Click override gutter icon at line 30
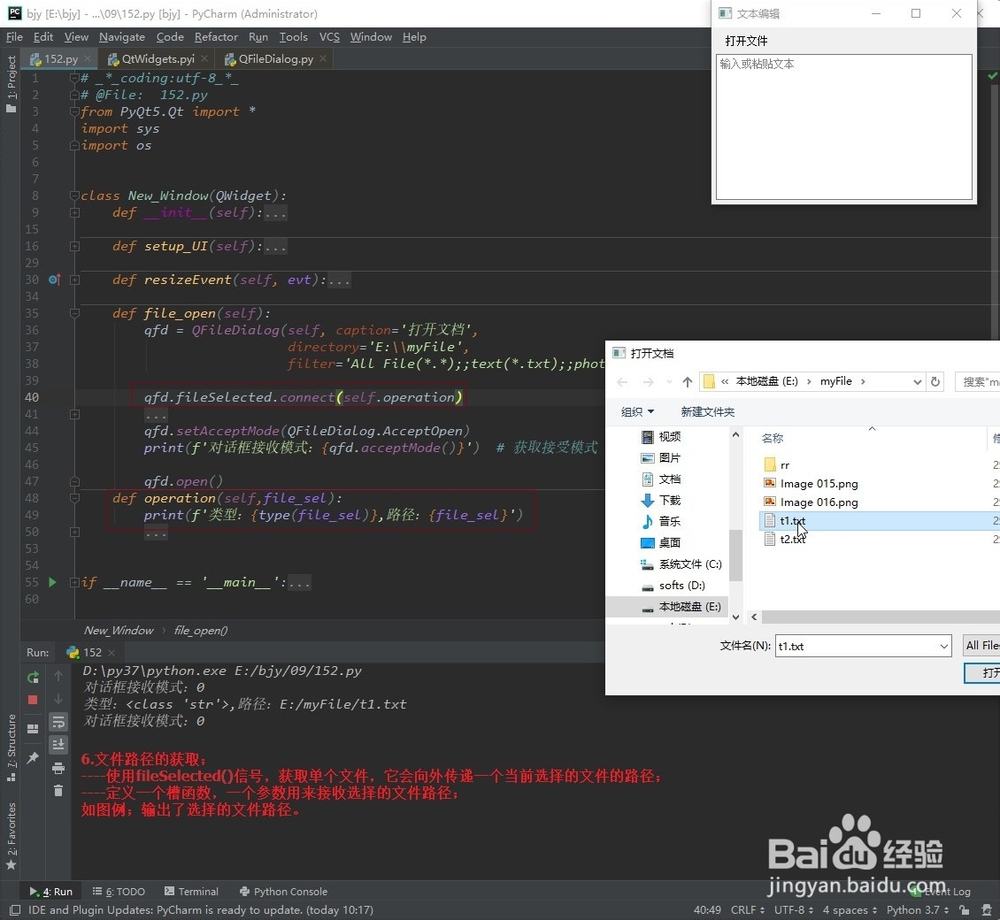Viewport: 1000px width, 920px height. click(54, 279)
